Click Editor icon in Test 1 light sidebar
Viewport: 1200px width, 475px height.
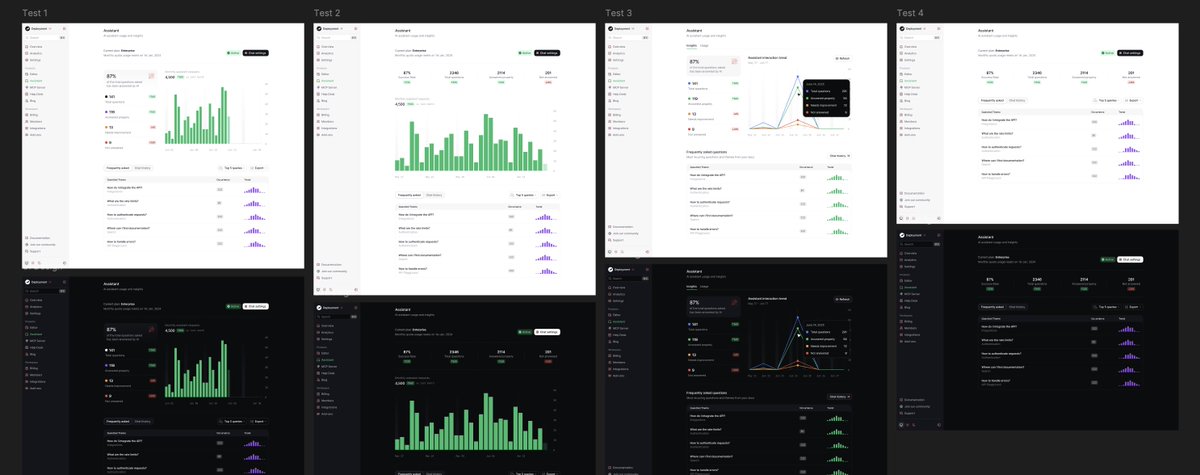(26, 74)
